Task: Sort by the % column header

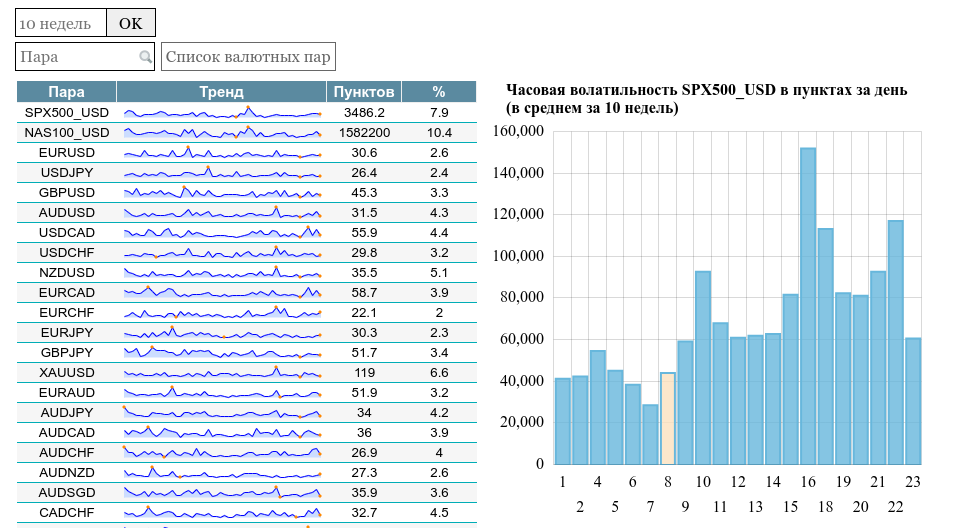Action: coord(439,92)
